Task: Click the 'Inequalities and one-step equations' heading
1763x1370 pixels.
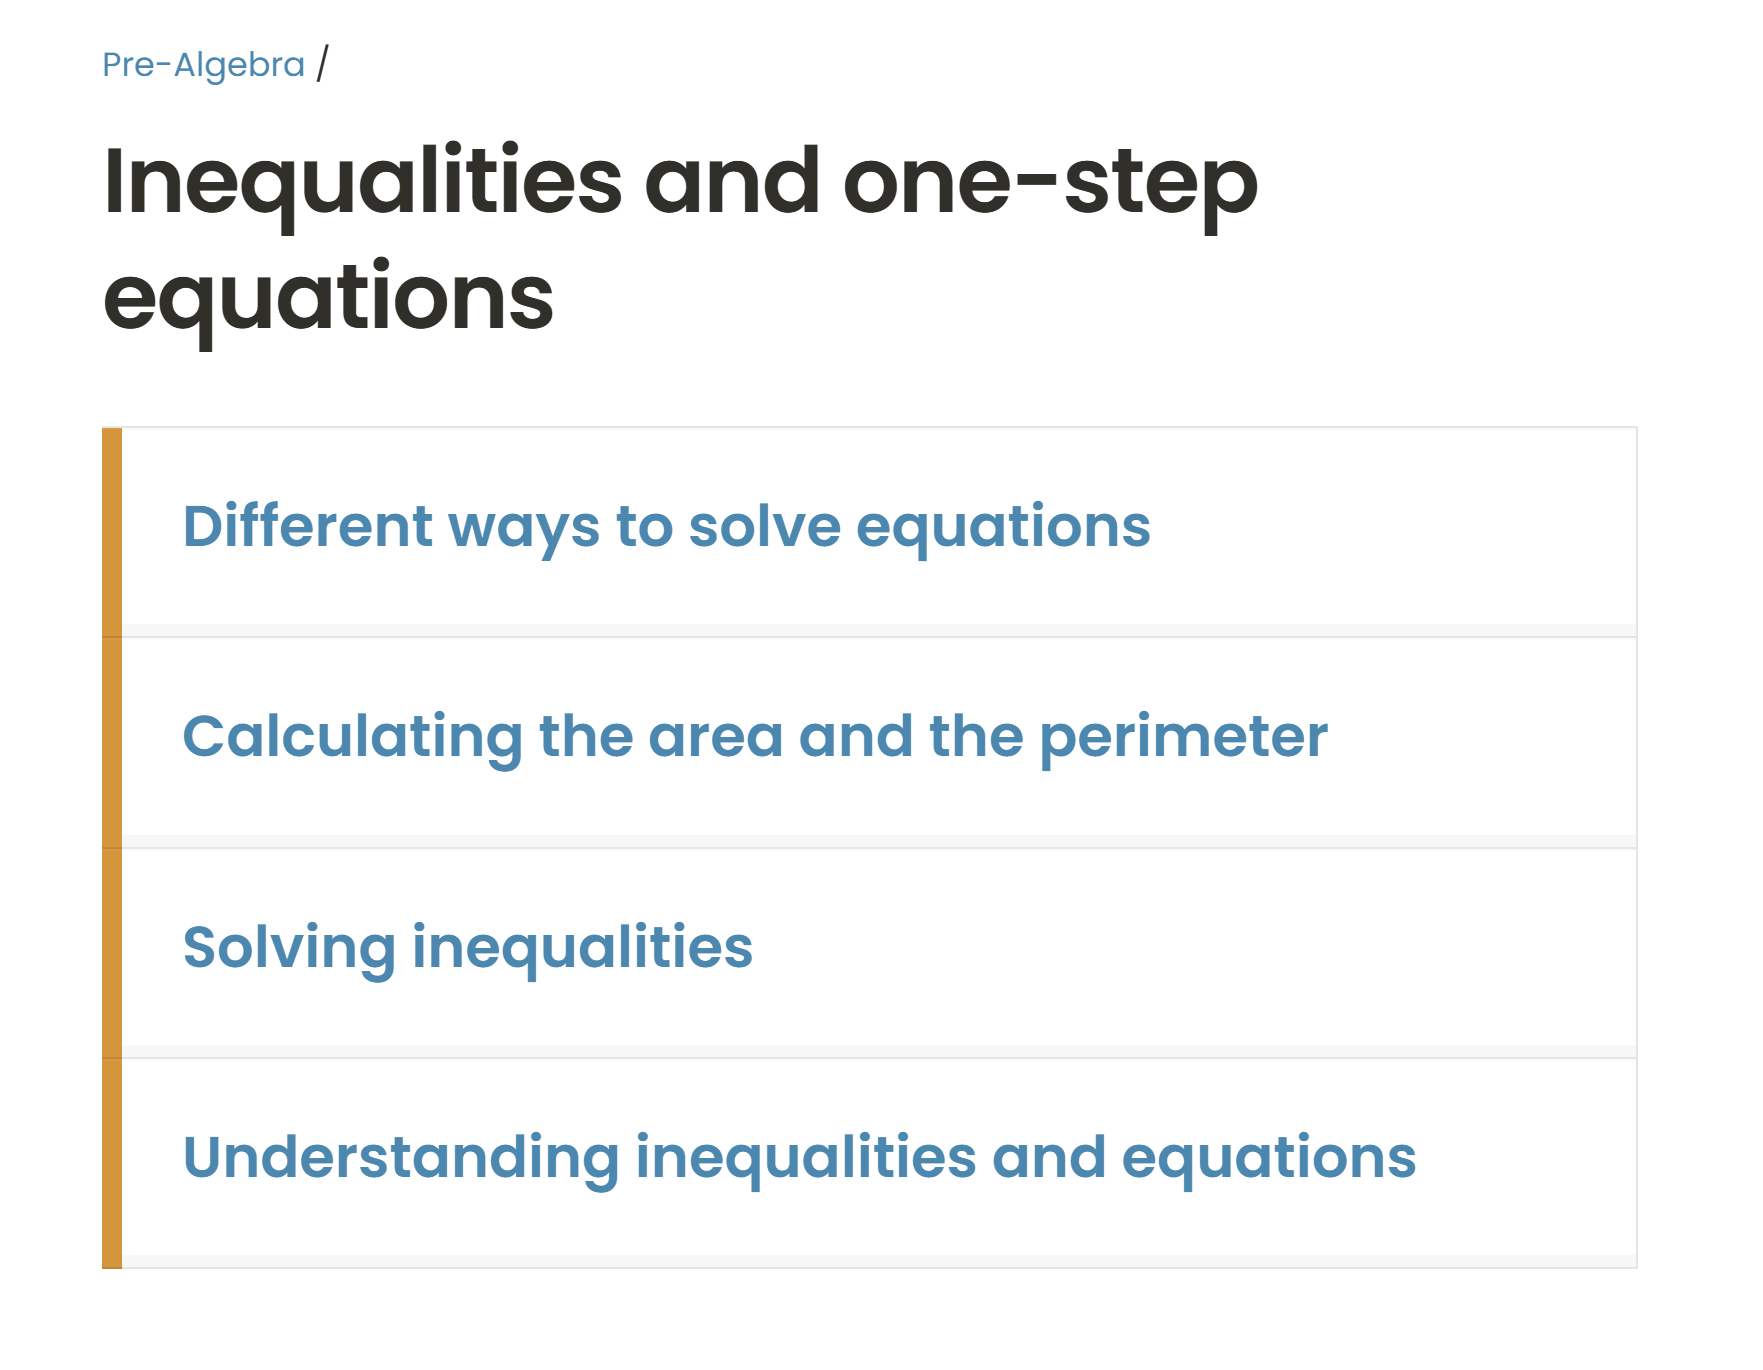Action: pyautogui.click(x=680, y=238)
